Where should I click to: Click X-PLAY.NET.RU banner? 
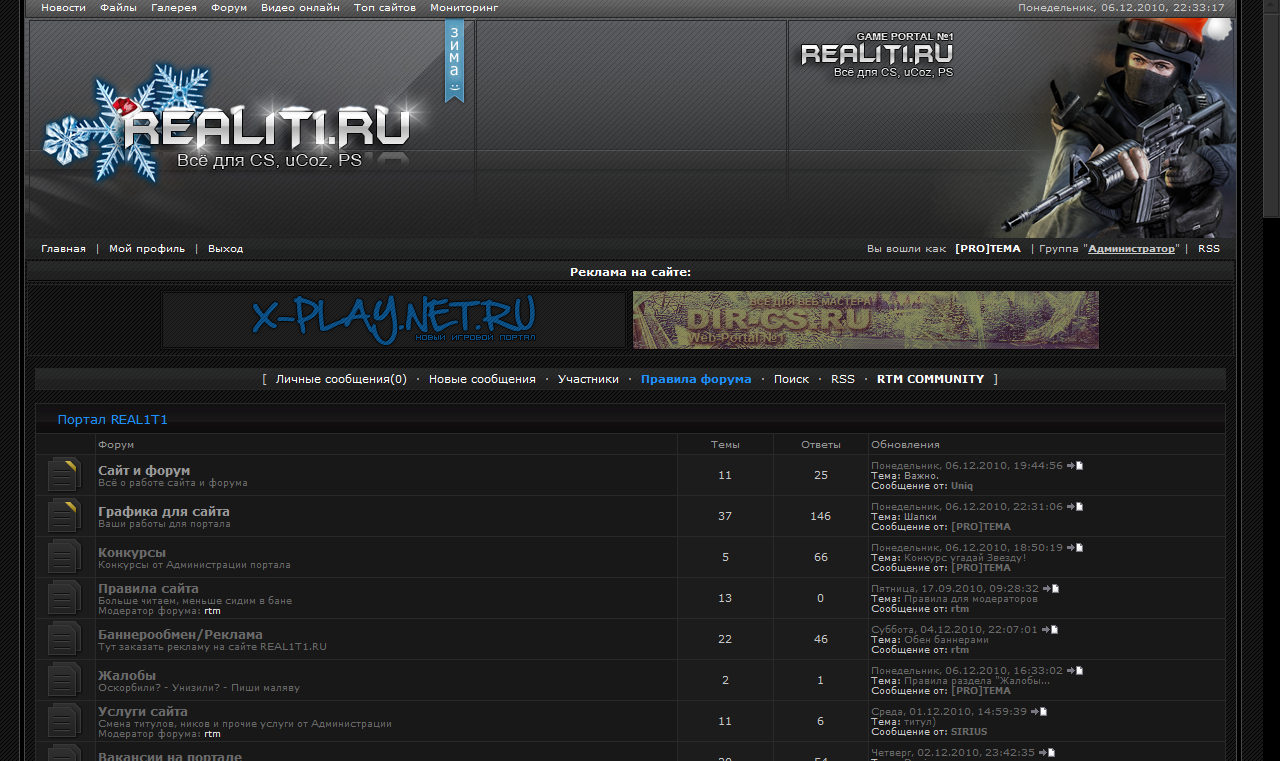coord(394,320)
